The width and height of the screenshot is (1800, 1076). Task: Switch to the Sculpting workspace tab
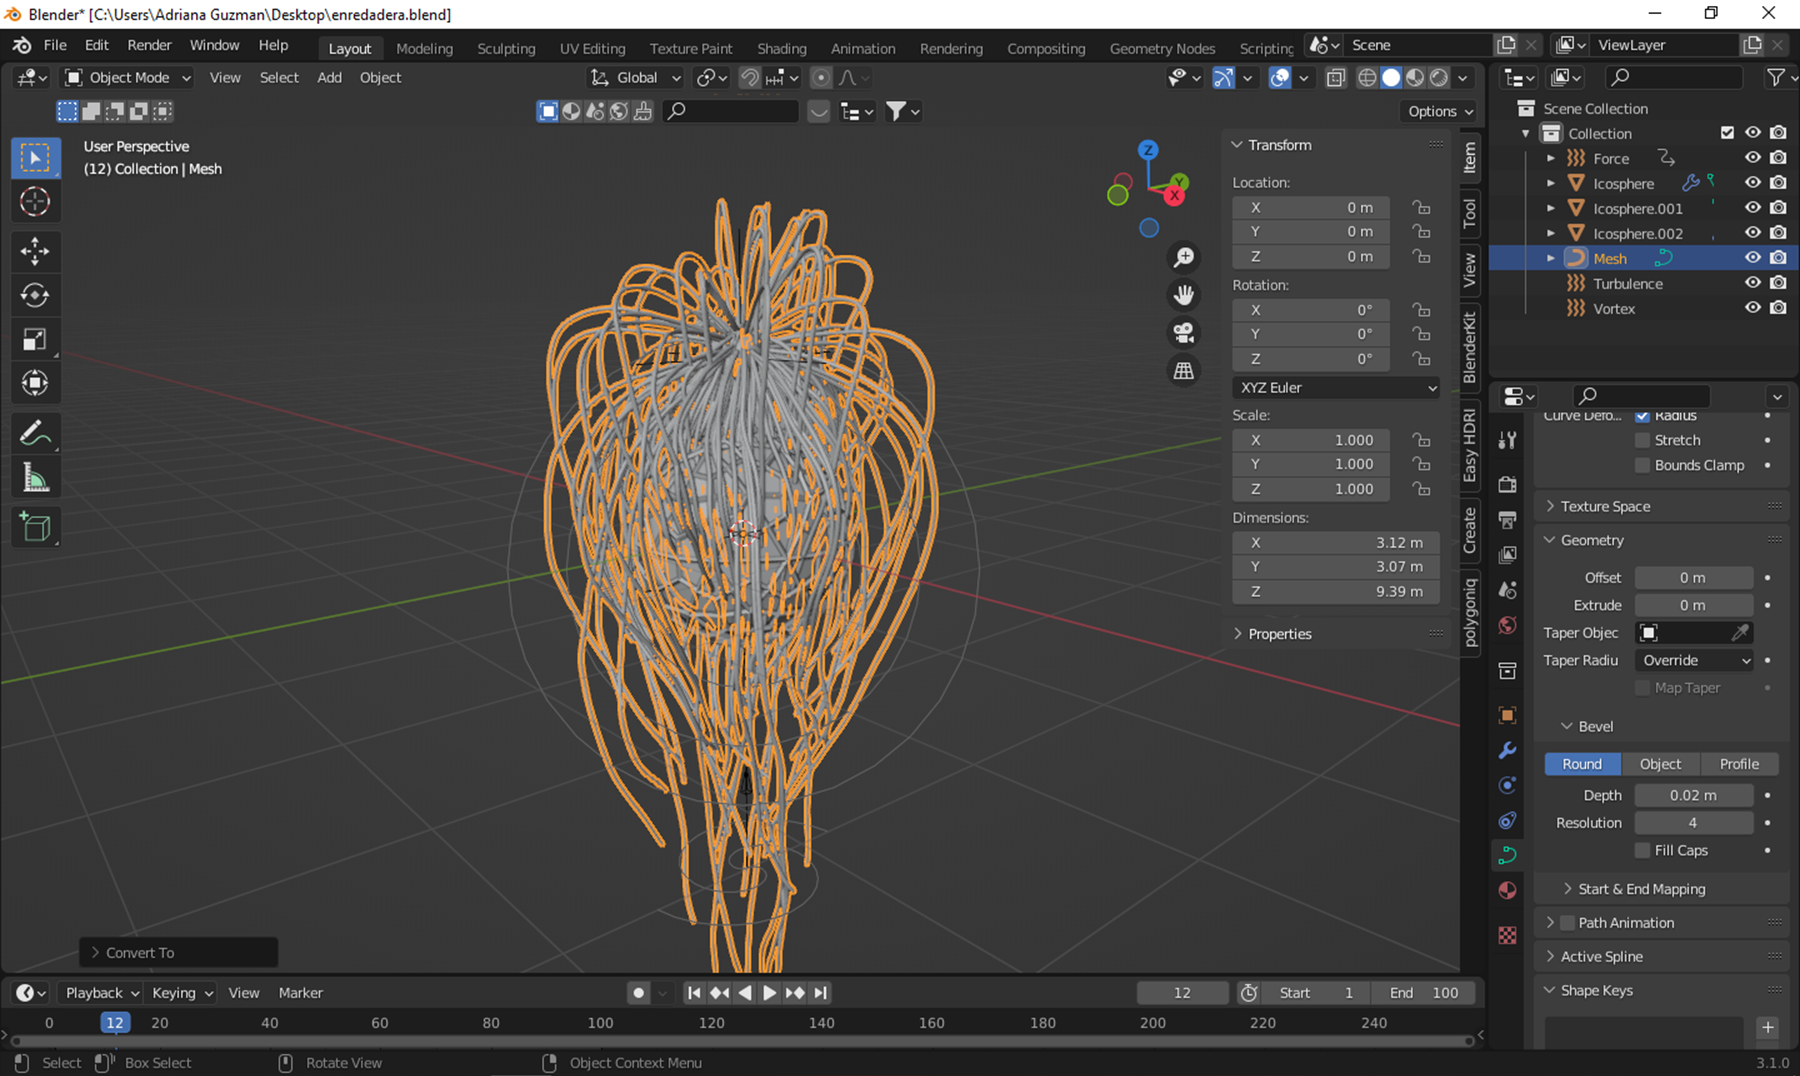[x=506, y=48]
